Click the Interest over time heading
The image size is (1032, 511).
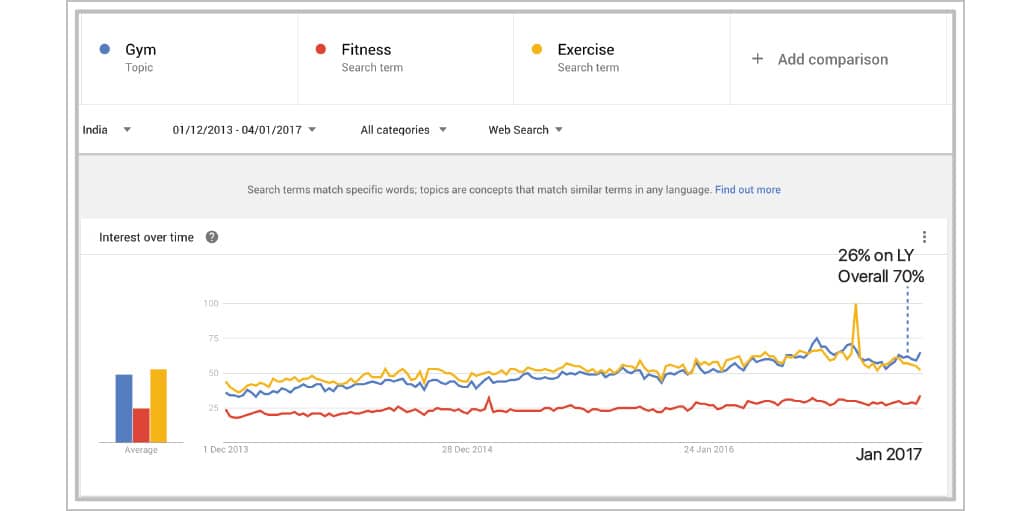[146, 237]
